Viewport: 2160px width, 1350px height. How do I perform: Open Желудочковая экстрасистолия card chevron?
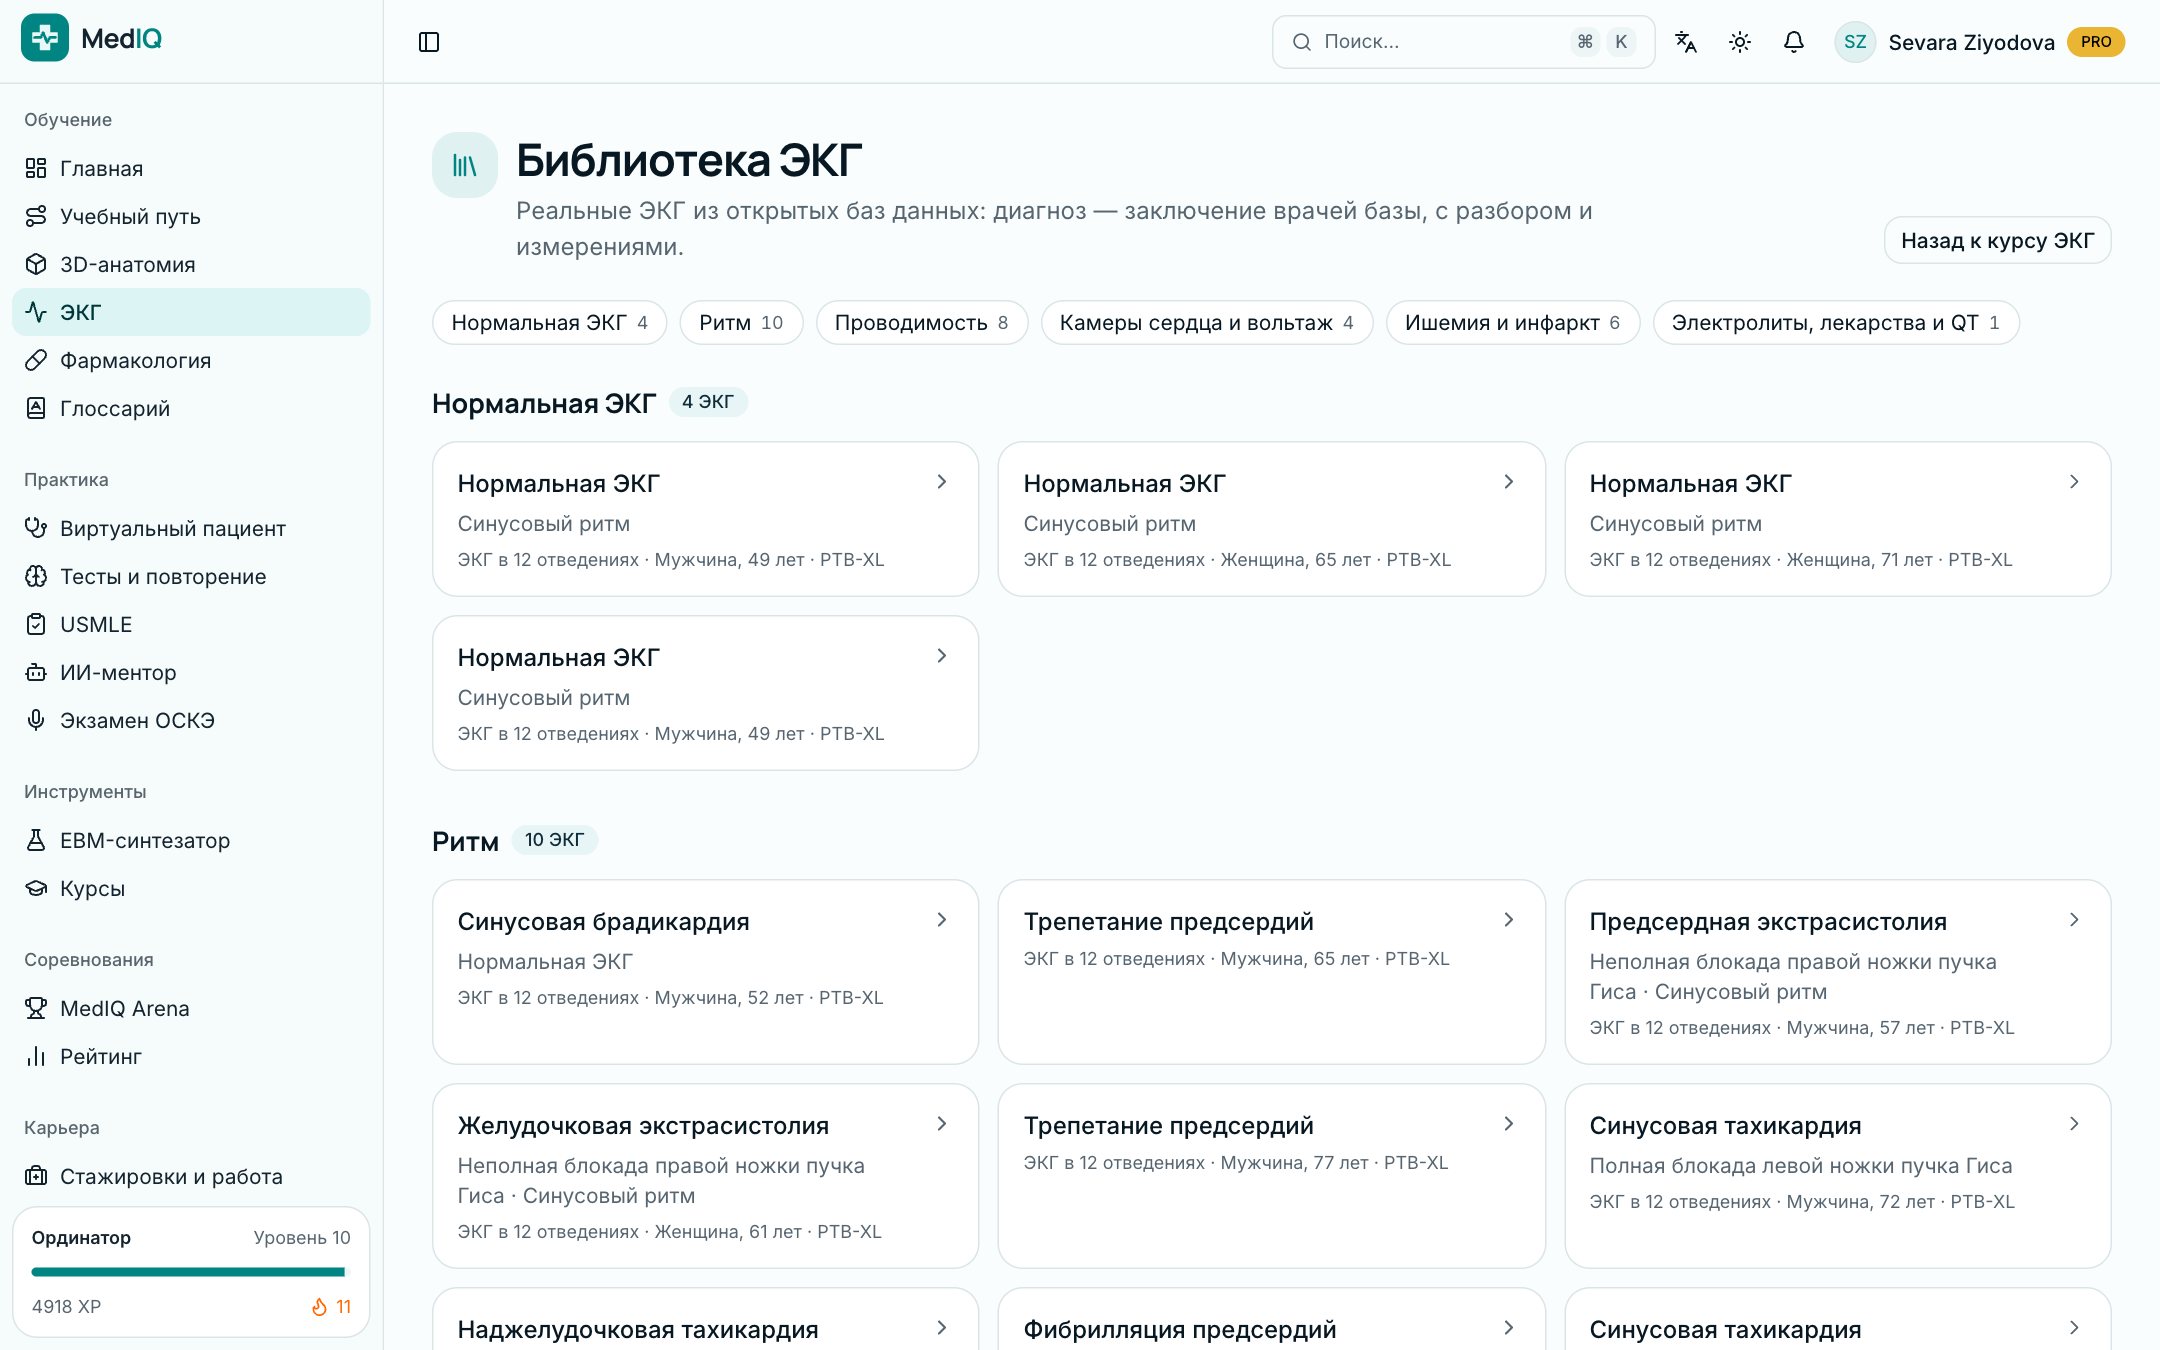pos(941,1124)
